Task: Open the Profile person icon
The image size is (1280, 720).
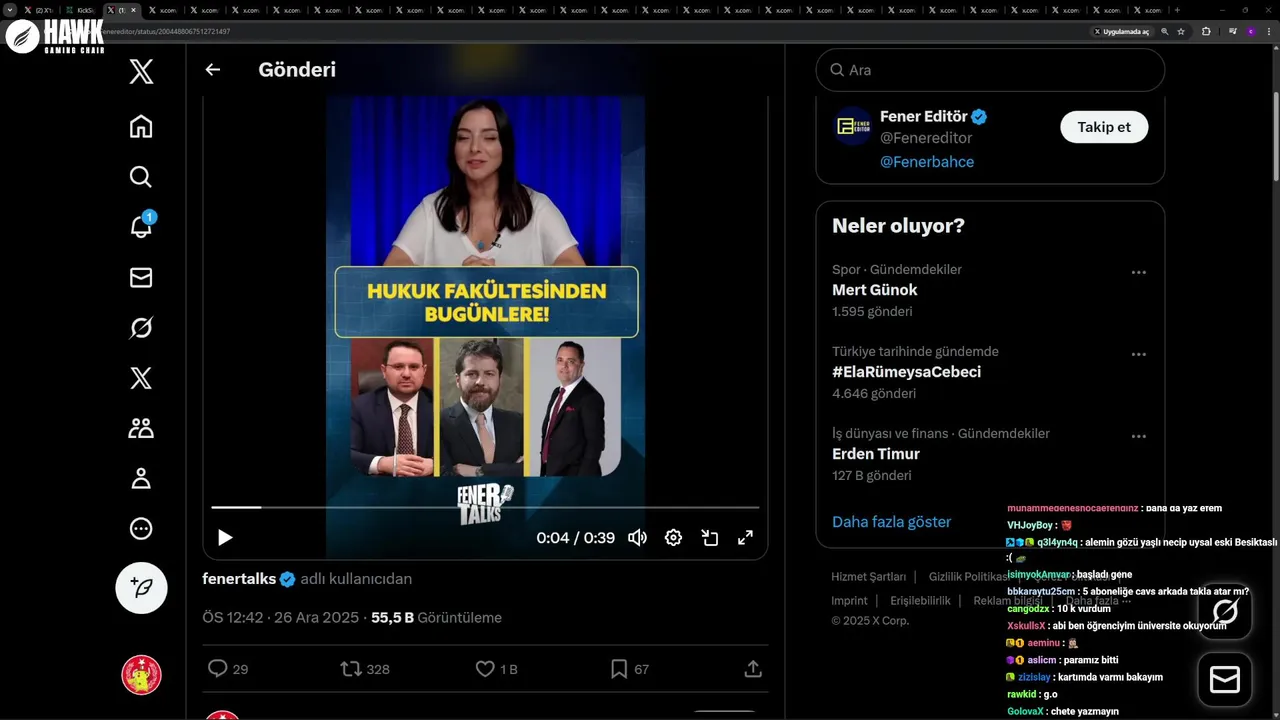Action: point(141,478)
